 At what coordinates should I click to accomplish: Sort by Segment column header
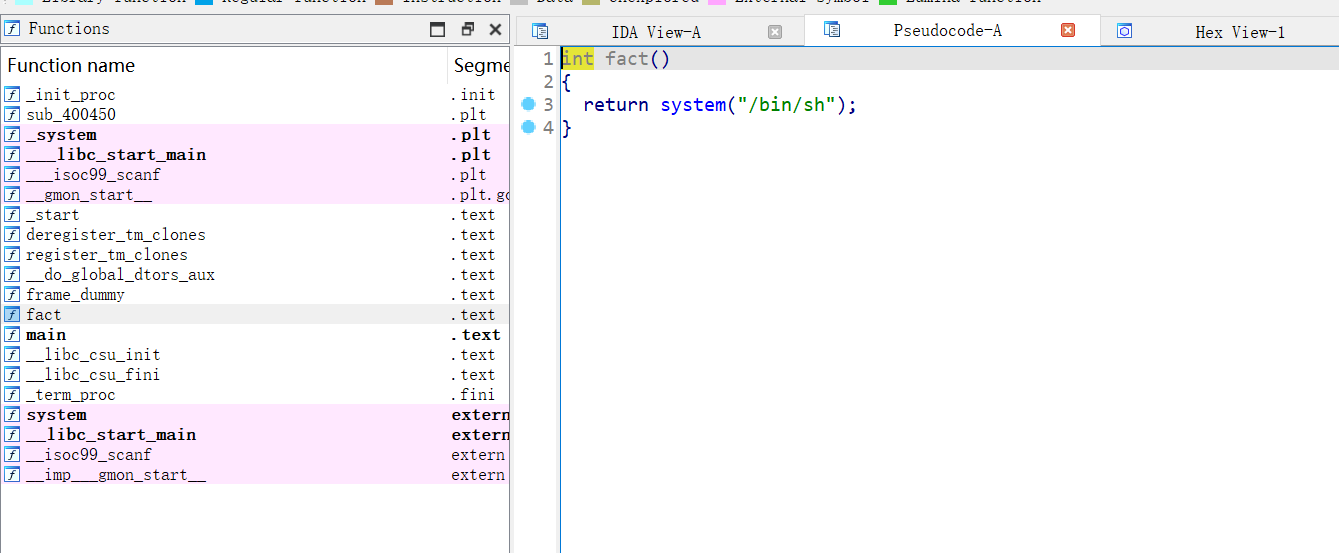click(479, 65)
